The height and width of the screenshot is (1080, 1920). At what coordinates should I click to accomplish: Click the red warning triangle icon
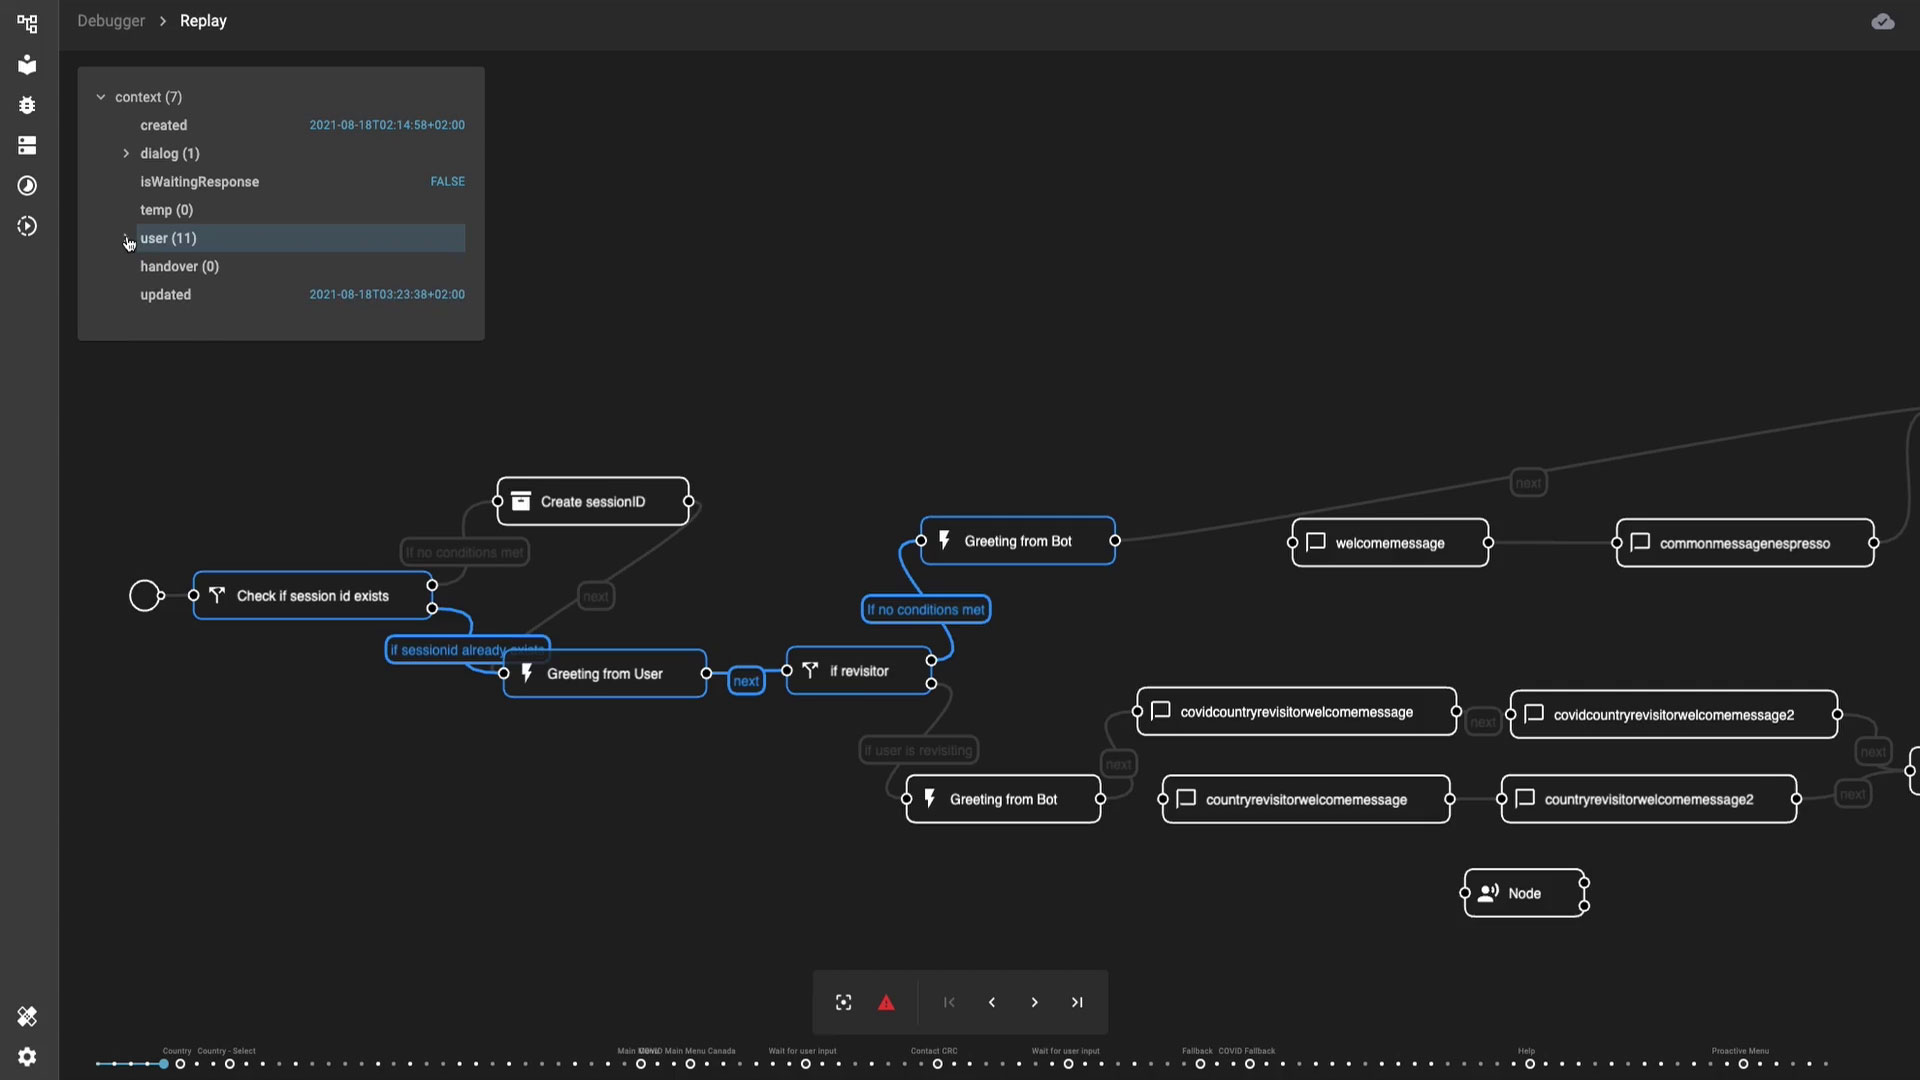(x=886, y=1002)
